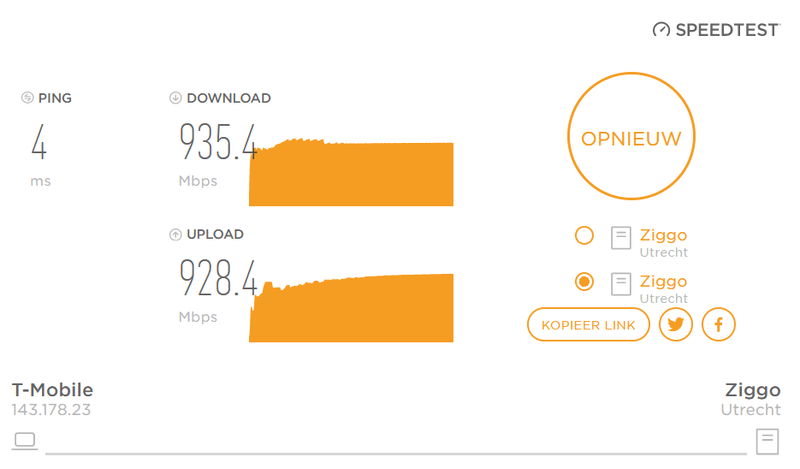Click the Speedtest gauge logo icon
800x469 pixels.
661,30
